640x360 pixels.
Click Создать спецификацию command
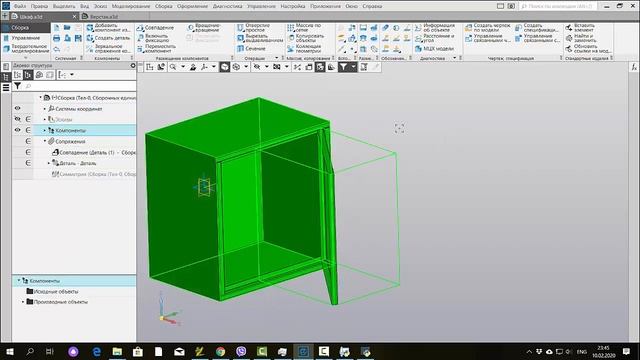(537, 28)
